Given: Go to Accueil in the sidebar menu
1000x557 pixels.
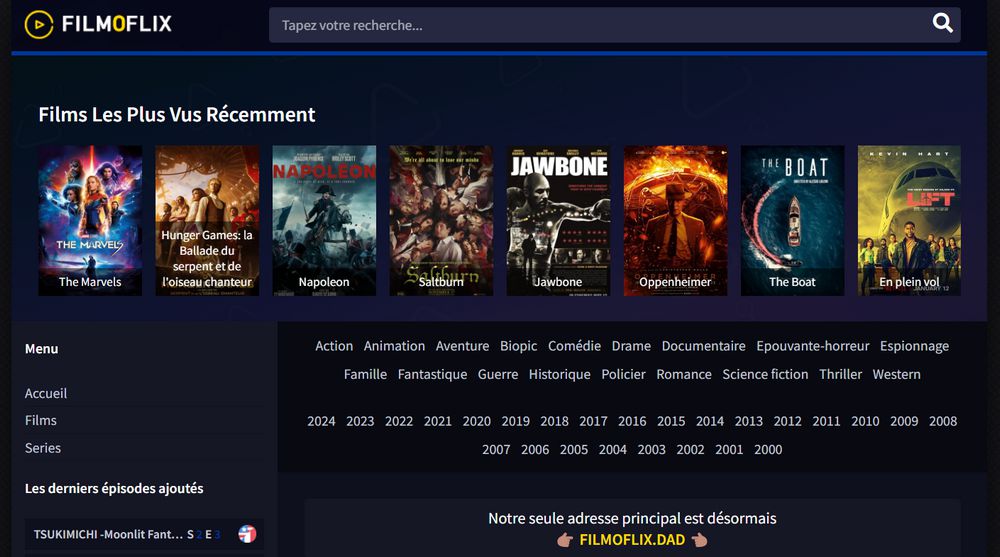Looking at the screenshot, I should coord(46,394).
